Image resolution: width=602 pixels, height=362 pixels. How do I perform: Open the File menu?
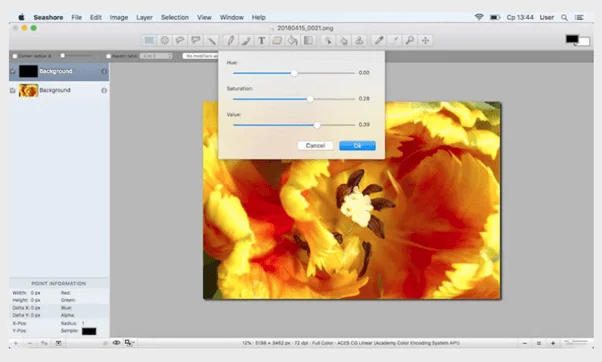(76, 17)
